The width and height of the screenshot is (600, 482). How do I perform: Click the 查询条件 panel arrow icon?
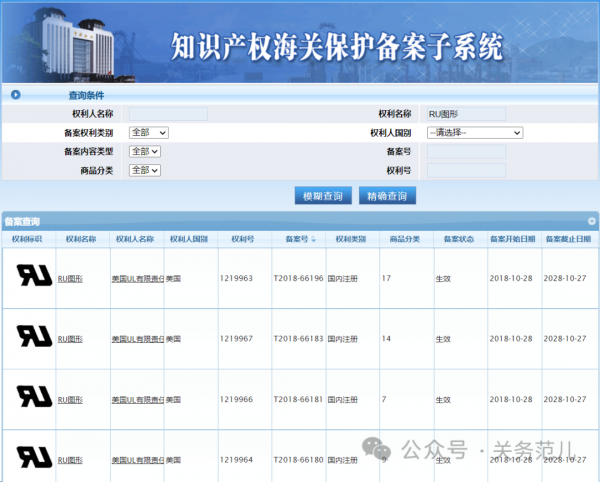[x=15, y=95]
